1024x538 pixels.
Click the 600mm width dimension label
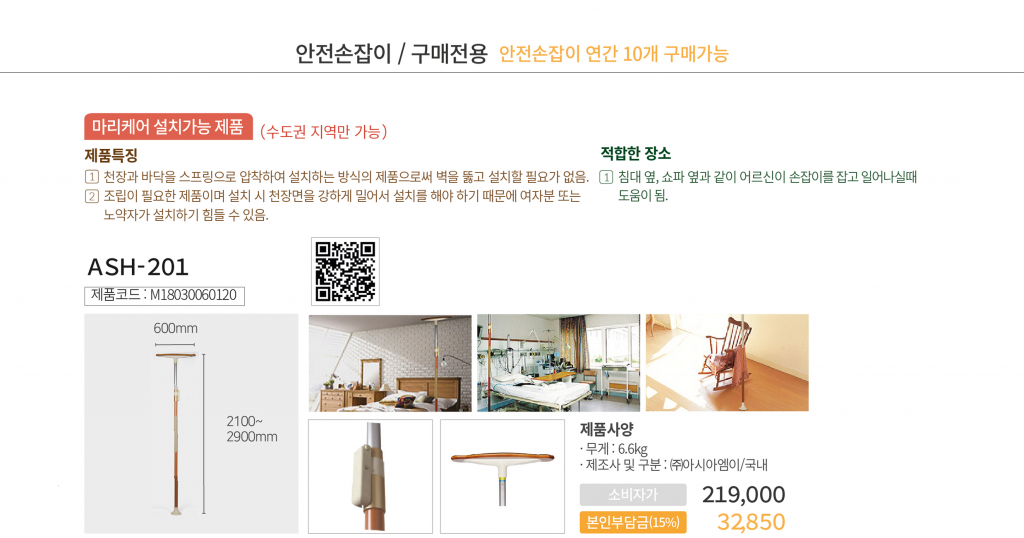coord(175,328)
